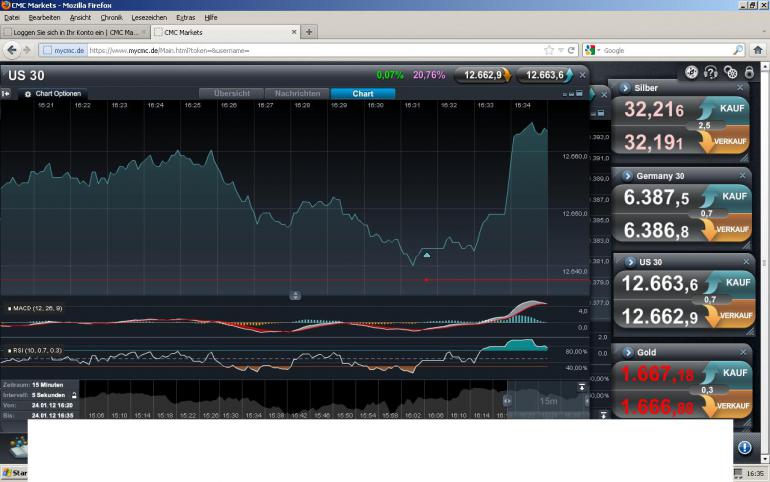Click the URL address field
The width and height of the screenshot is (770, 482).
point(314,51)
